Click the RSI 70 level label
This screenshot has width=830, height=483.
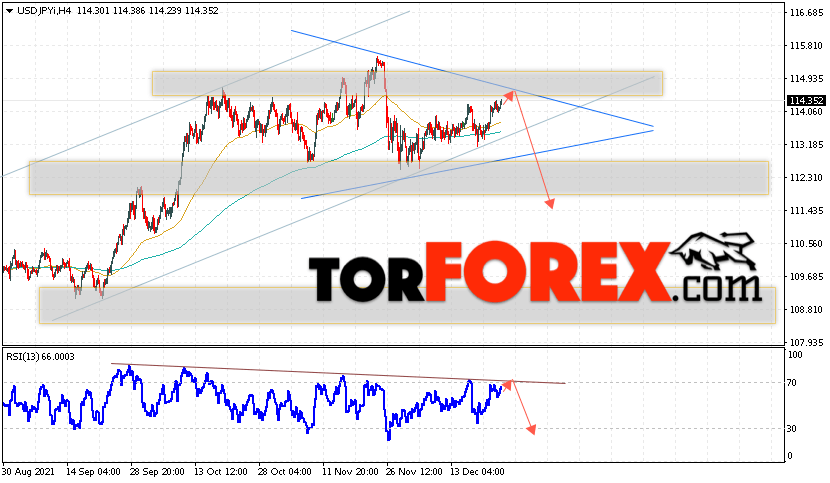792,383
